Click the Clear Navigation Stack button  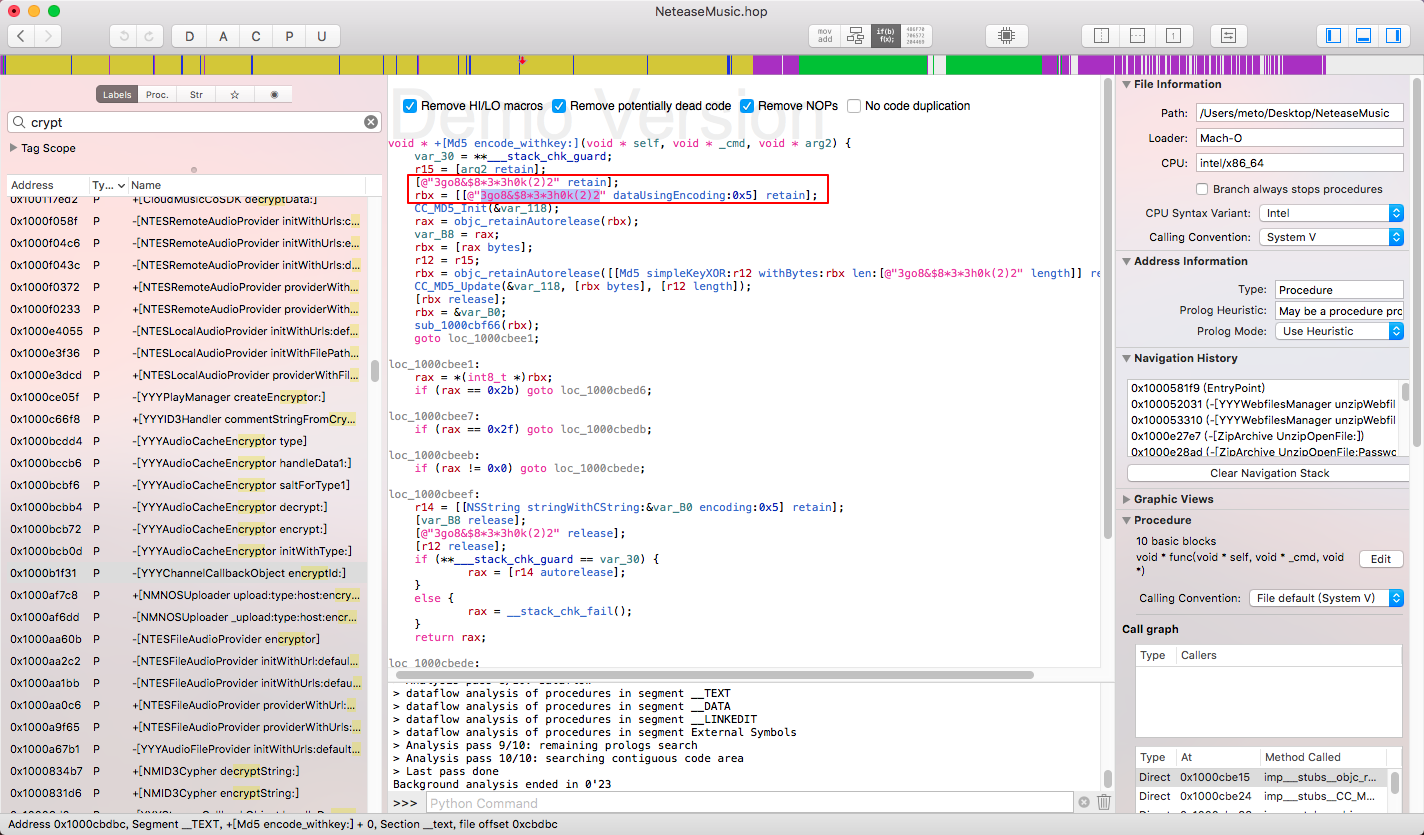pyautogui.click(x=1266, y=472)
